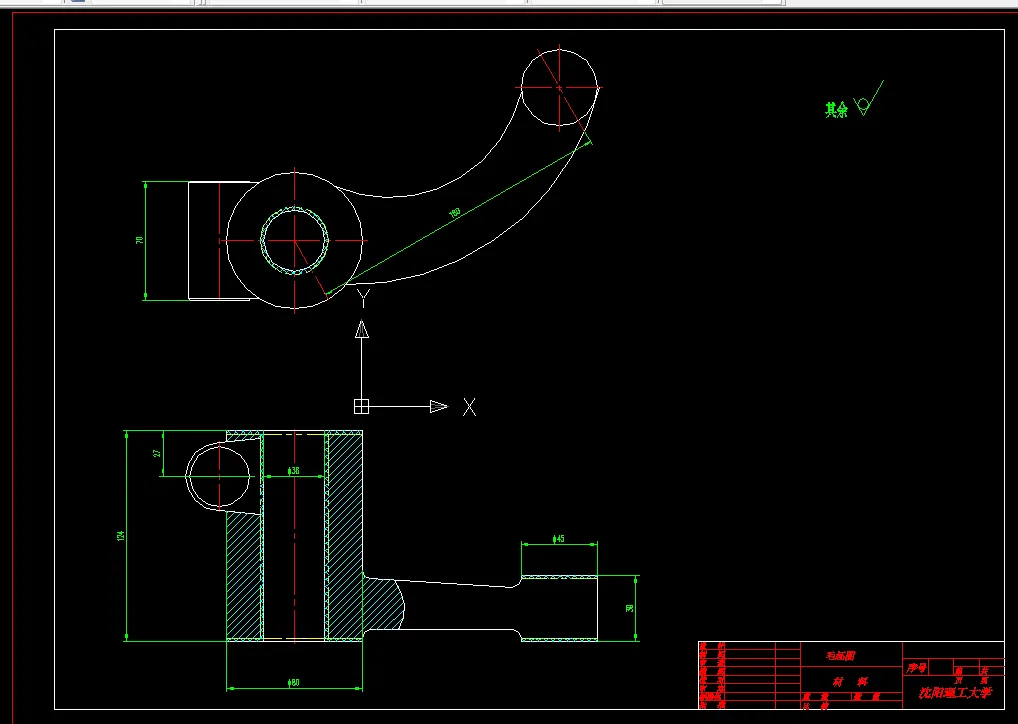
Task: Select the small circle at the arm's end
Action: click(x=560, y=87)
